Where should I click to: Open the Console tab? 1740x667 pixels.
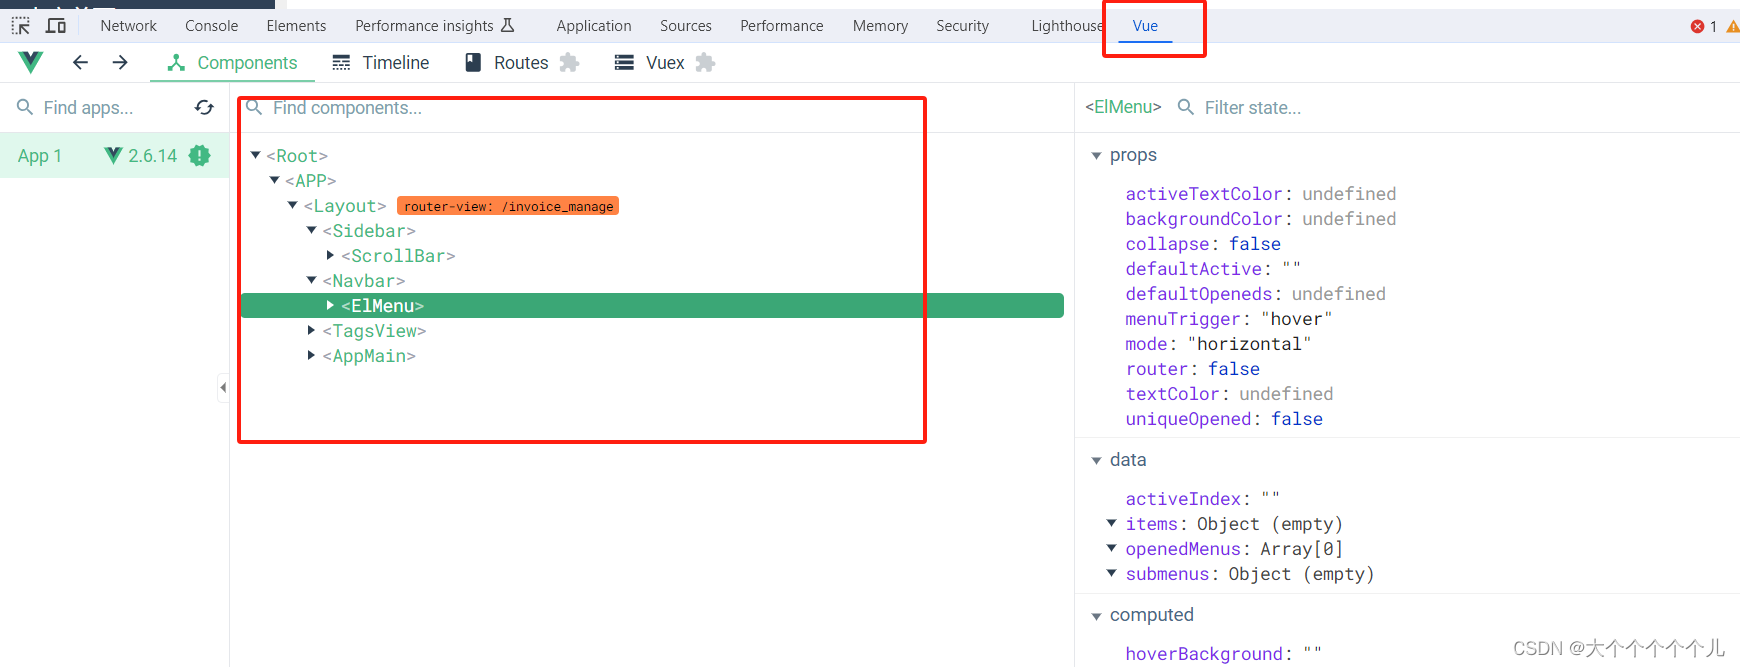coord(211,26)
